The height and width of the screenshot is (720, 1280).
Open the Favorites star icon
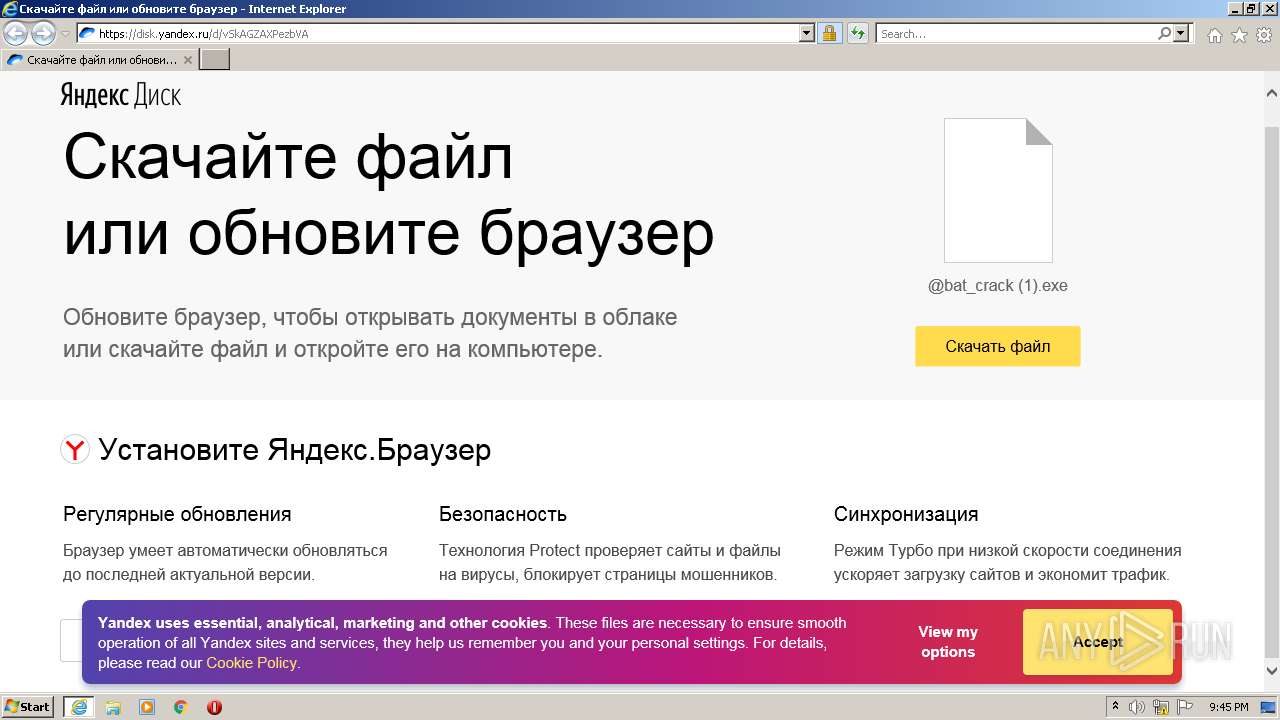1239,35
